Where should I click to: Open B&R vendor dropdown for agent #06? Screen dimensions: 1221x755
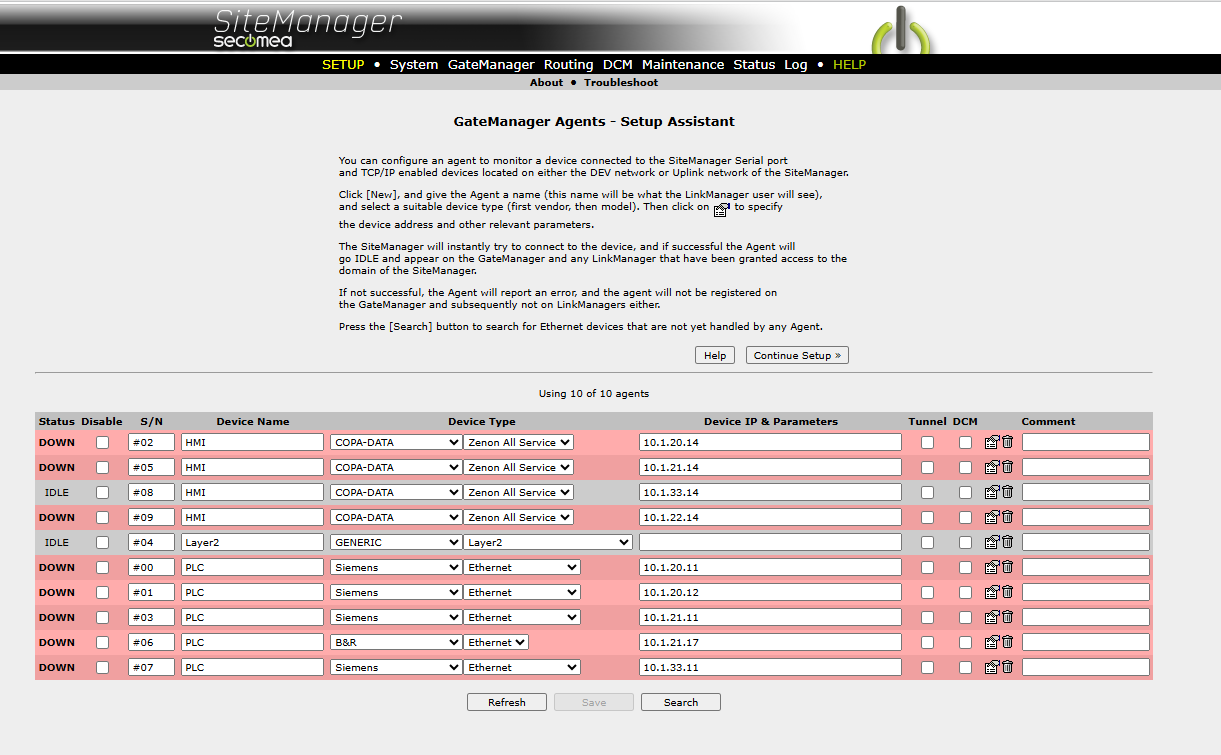click(395, 642)
